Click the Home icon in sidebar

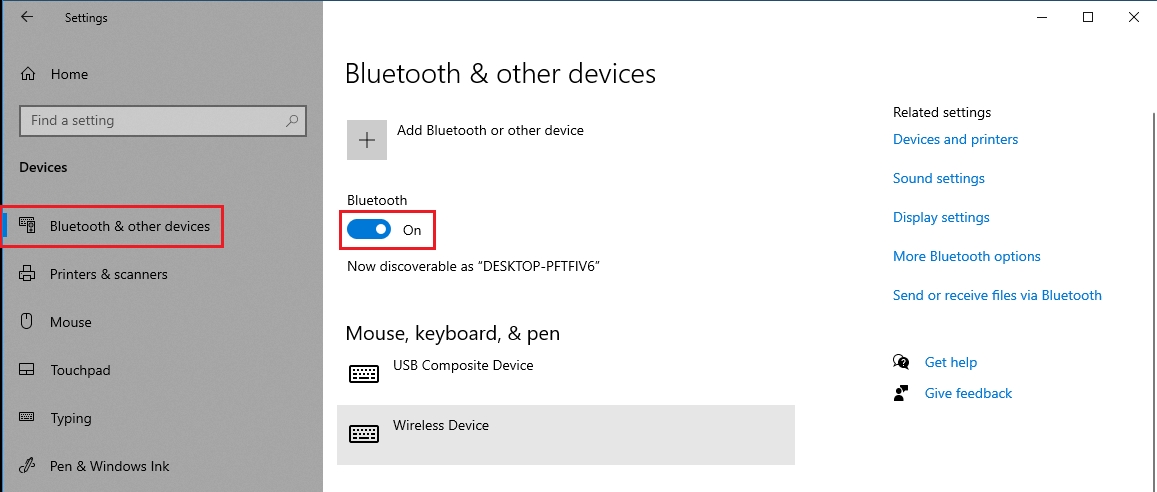tap(28, 74)
